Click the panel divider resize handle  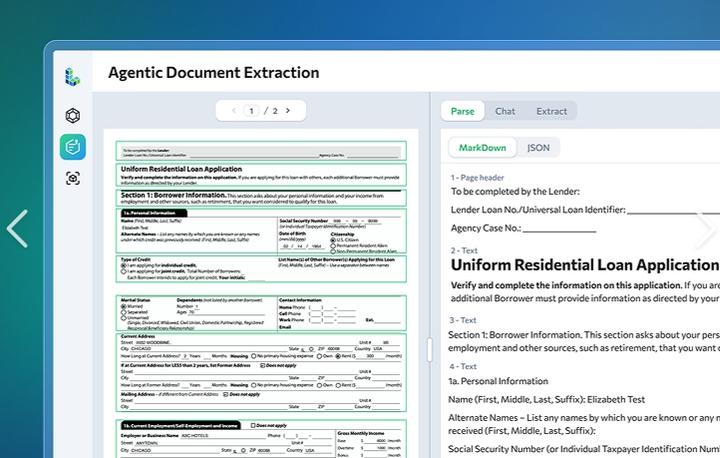pos(429,350)
